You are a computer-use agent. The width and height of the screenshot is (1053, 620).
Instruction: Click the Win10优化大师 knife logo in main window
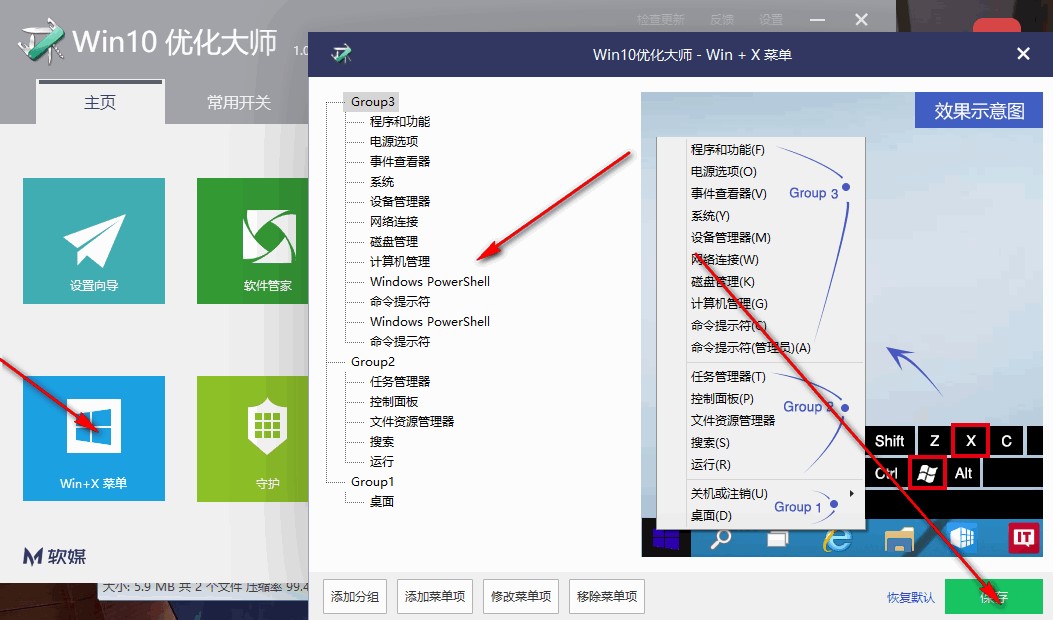[42, 42]
